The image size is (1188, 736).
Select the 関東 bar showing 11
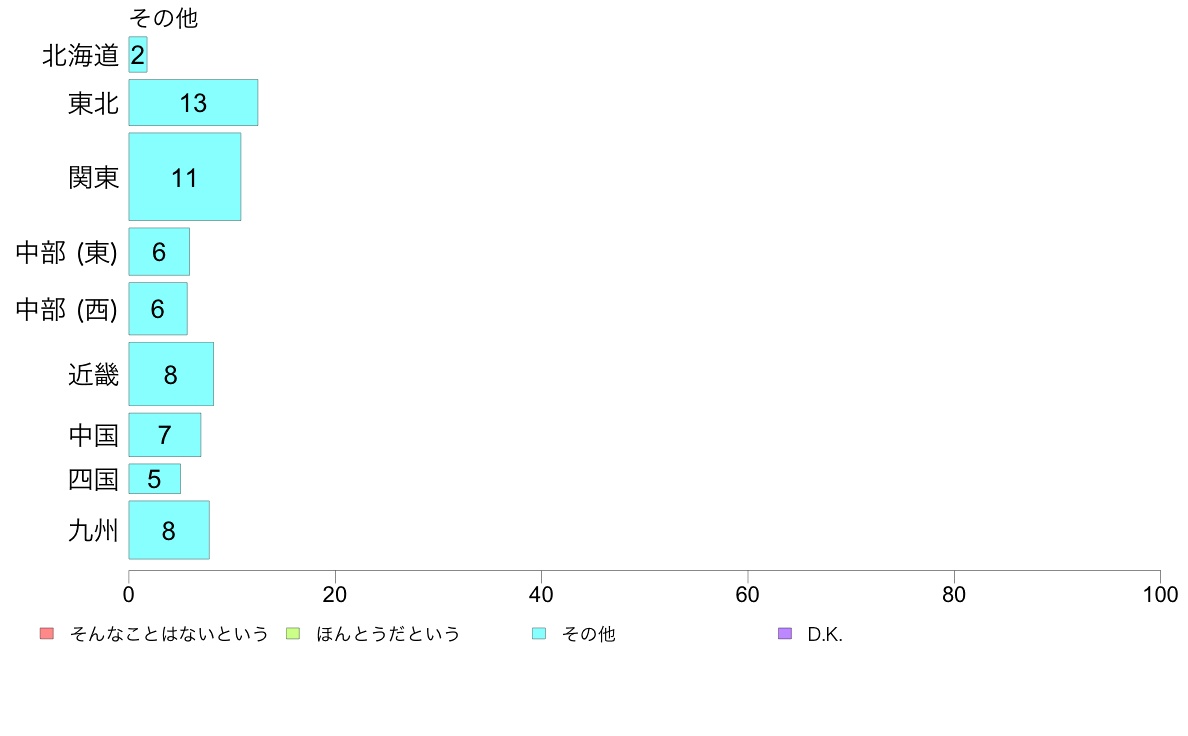(185, 177)
